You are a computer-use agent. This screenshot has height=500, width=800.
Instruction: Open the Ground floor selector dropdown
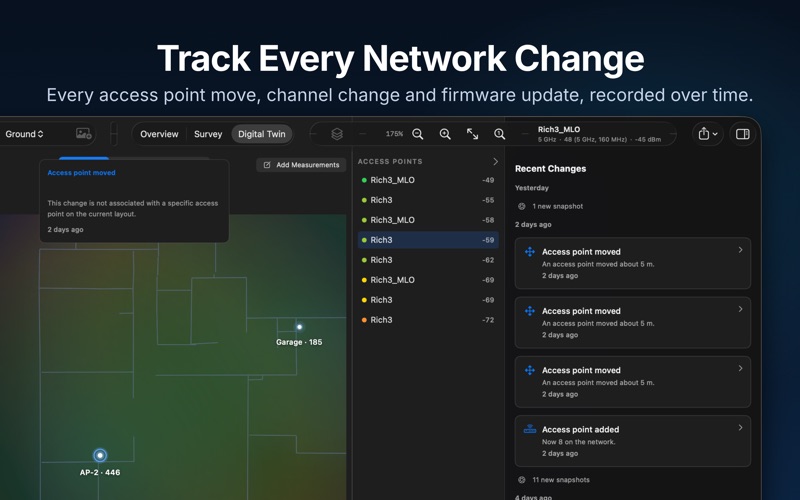point(24,134)
